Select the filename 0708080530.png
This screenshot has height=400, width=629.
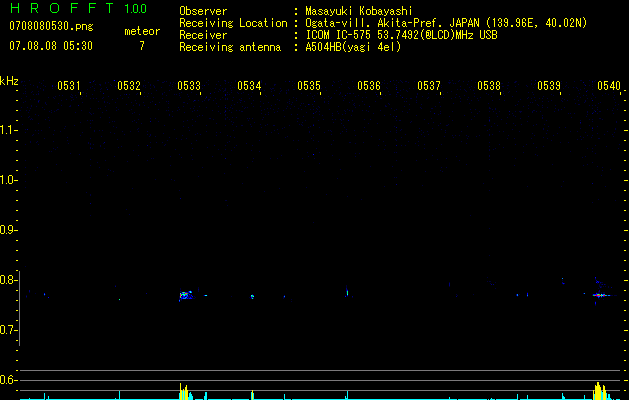point(51,26)
